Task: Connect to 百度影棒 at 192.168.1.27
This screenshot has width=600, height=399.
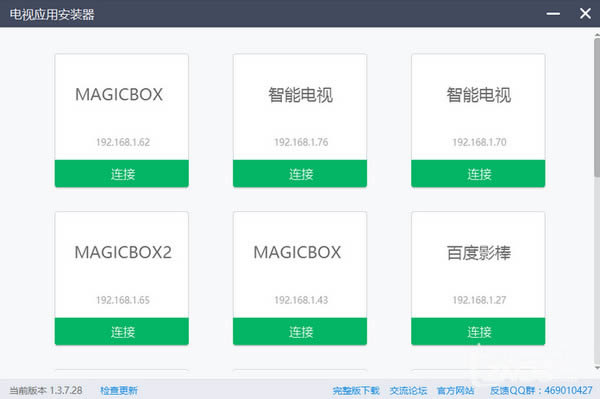Action: 478,331
